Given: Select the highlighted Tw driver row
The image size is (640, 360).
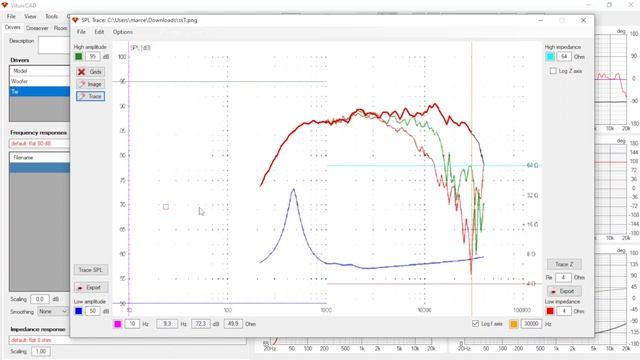Looking at the screenshot, I should point(40,92).
